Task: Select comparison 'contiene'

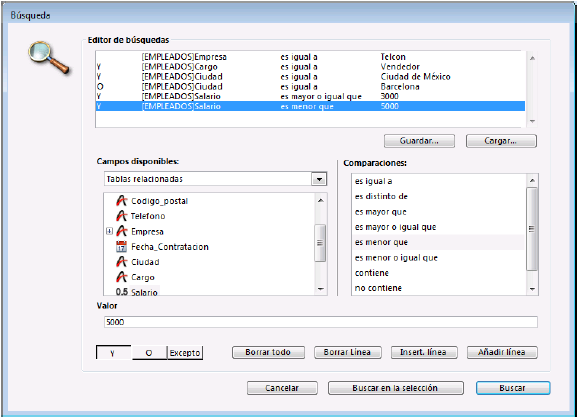Action: click(371, 273)
